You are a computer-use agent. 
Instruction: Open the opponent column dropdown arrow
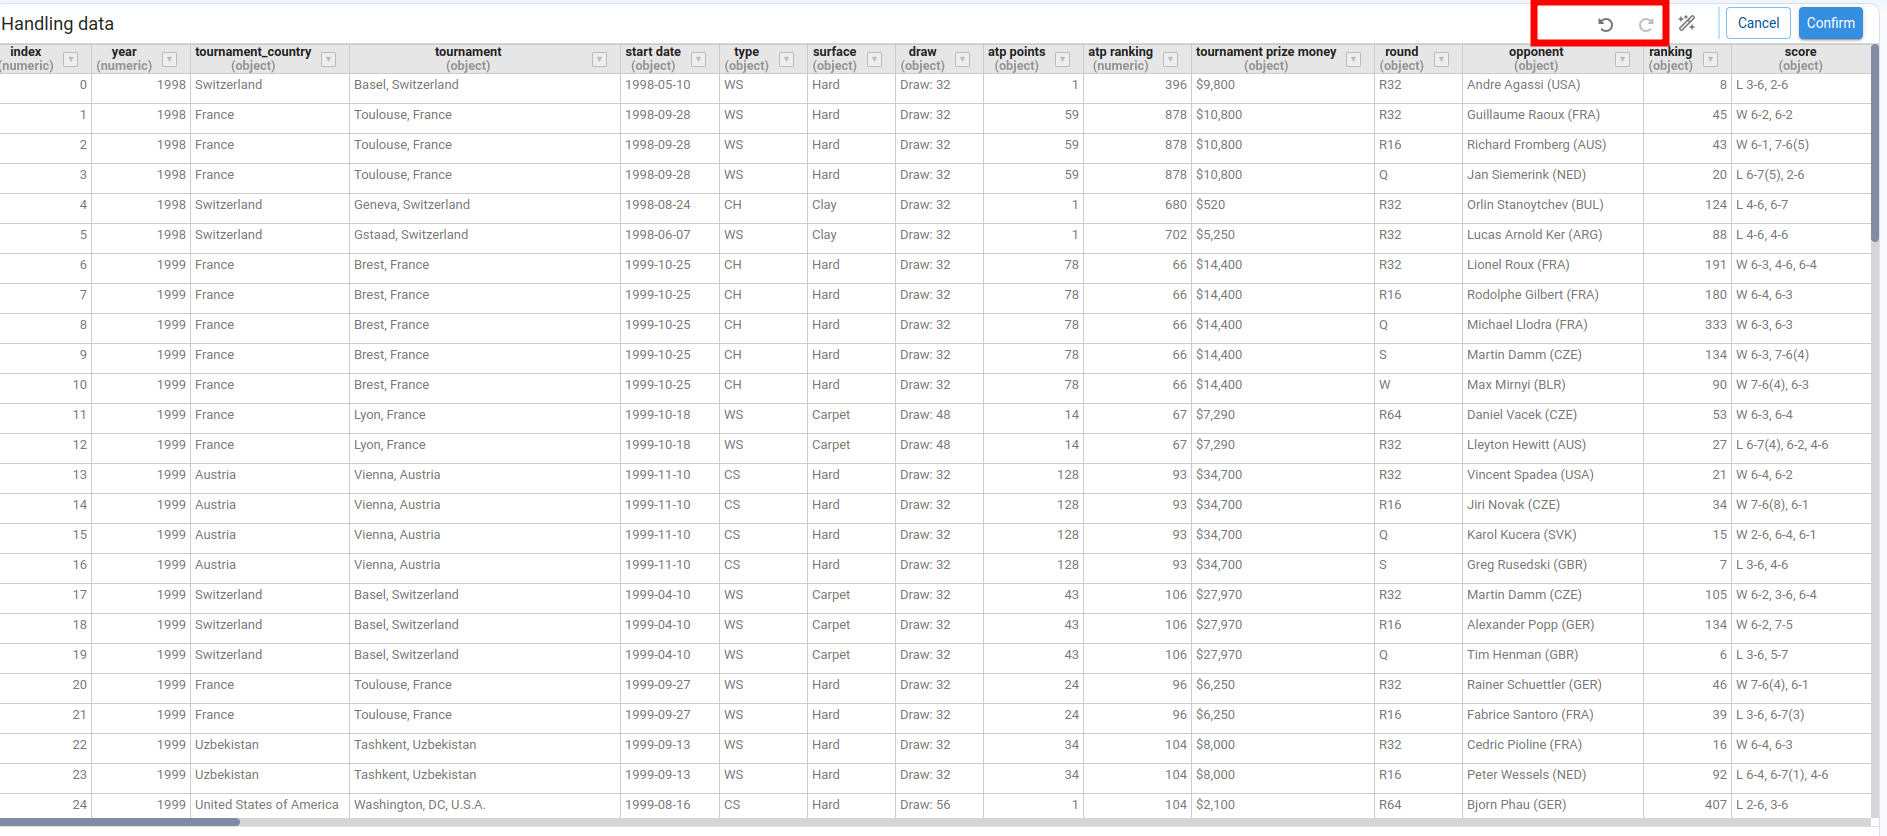(x=1622, y=60)
